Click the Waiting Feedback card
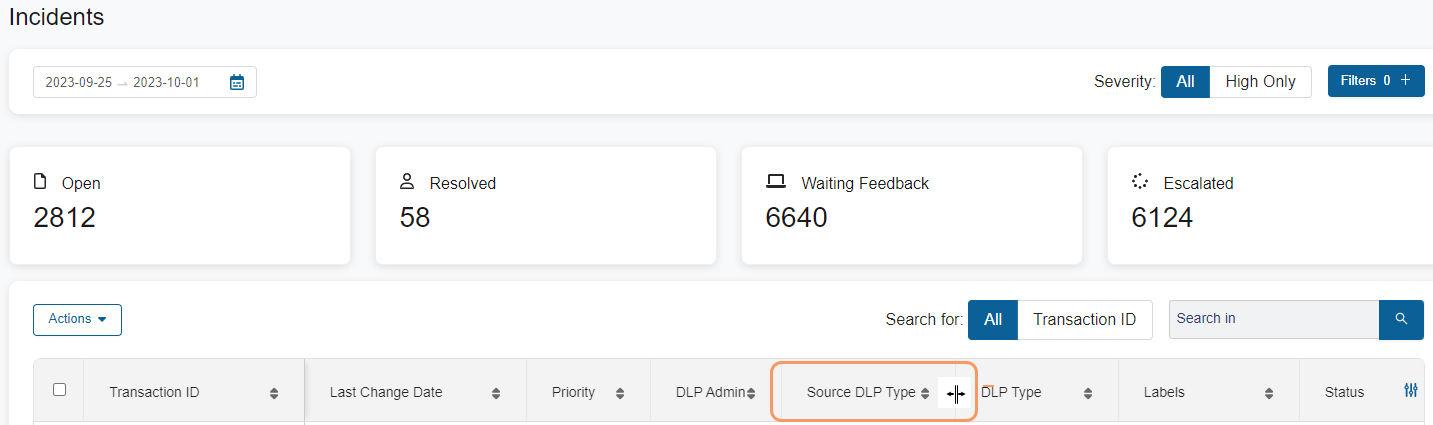Viewport: 1433px width, 425px height. (x=911, y=206)
